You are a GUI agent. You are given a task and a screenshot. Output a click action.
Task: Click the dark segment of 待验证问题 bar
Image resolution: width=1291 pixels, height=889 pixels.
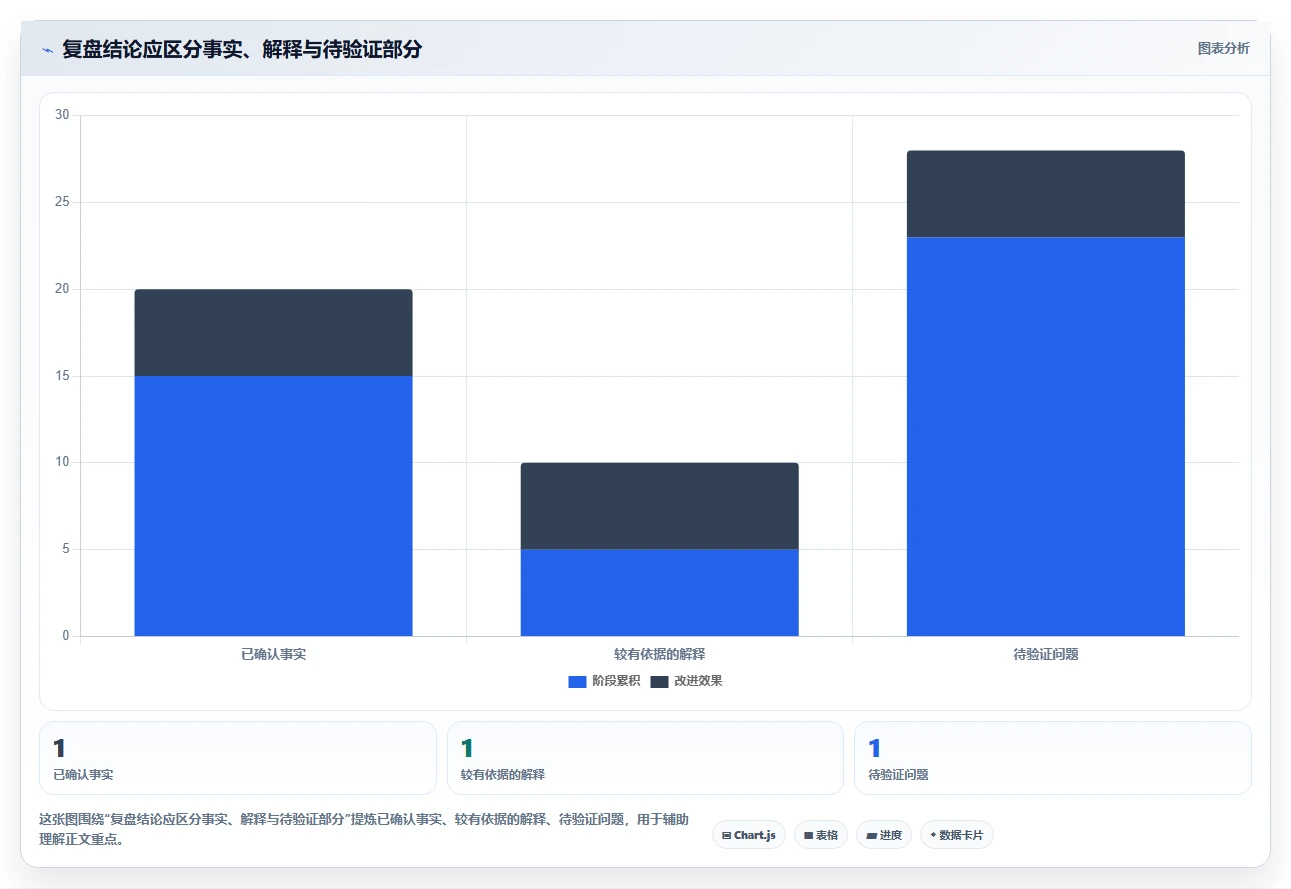coord(1045,194)
